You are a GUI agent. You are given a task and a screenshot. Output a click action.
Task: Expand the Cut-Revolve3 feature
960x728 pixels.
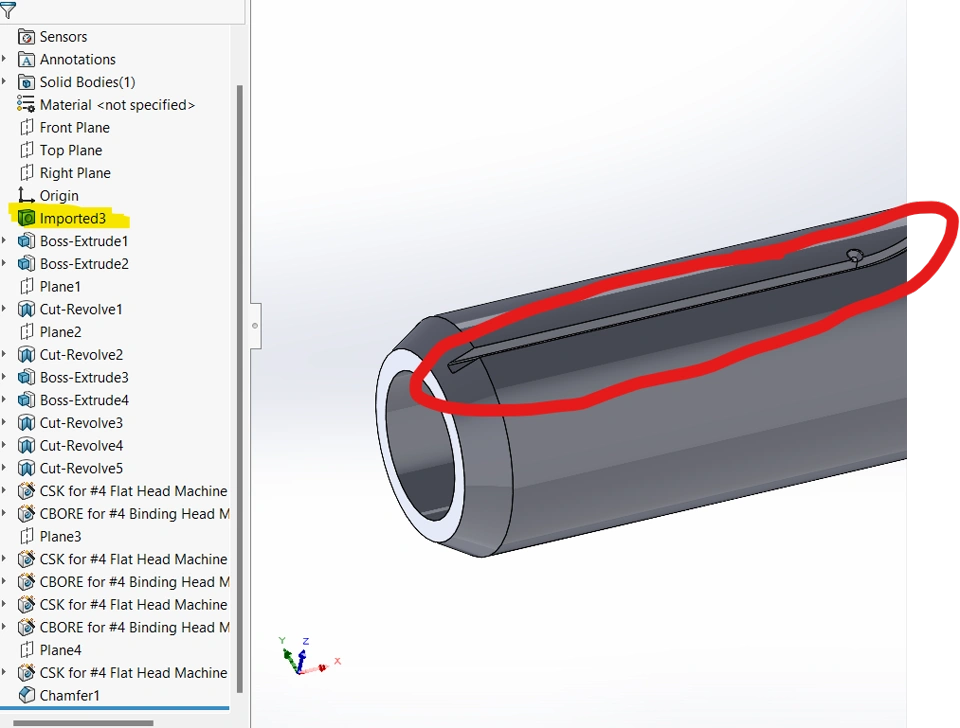click(4, 422)
